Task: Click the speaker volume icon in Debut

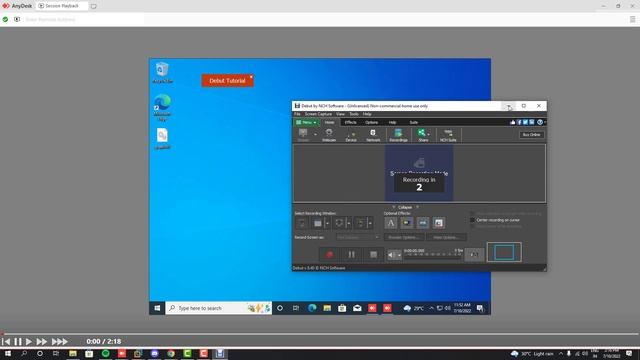Action: click(391, 255)
